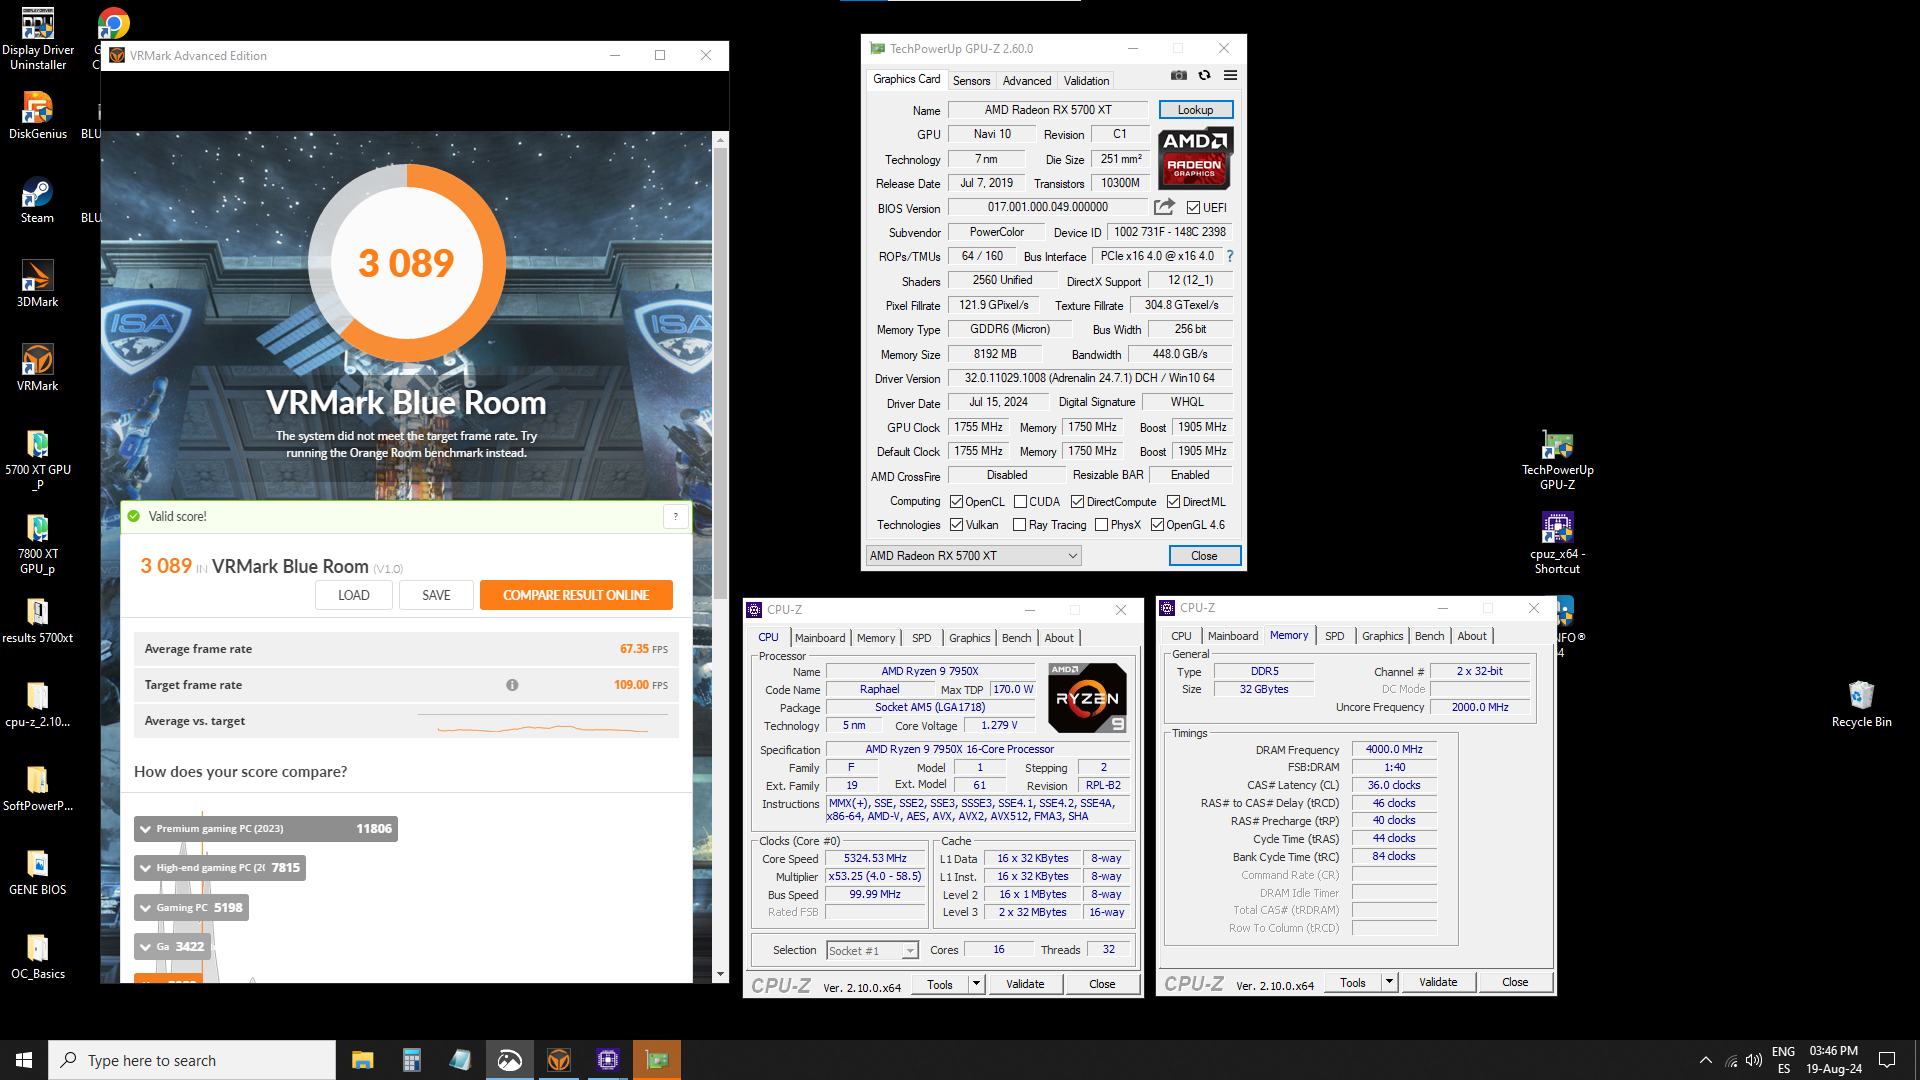Image resolution: width=1920 pixels, height=1080 pixels.
Task: Launch Steam from desktop
Action: tap(38, 200)
